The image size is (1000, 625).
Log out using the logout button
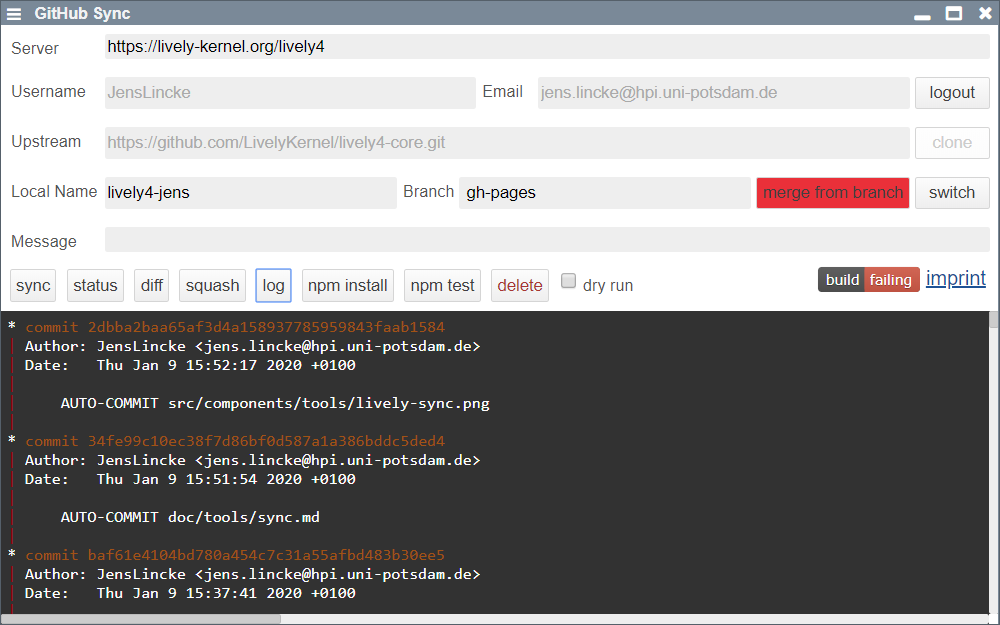pyautogui.click(x=951, y=93)
